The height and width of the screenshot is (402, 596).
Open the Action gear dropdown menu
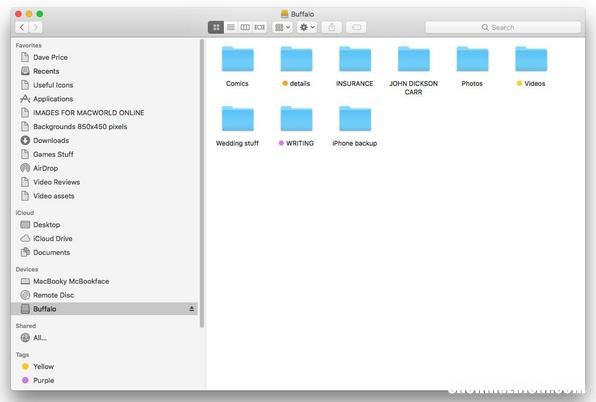[307, 27]
